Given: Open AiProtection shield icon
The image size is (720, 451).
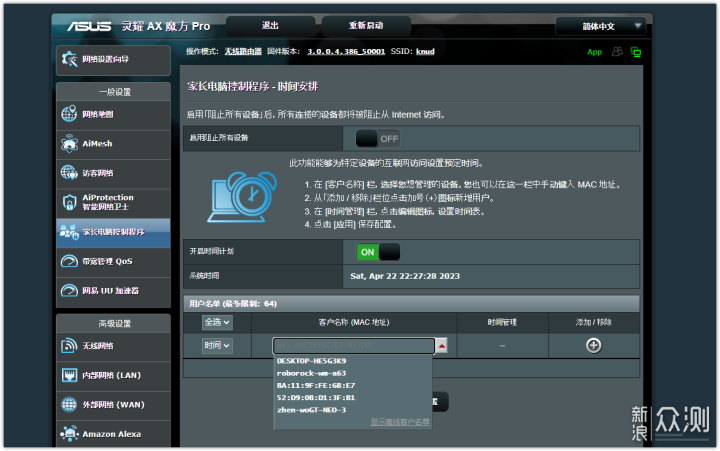Looking at the screenshot, I should [x=69, y=202].
